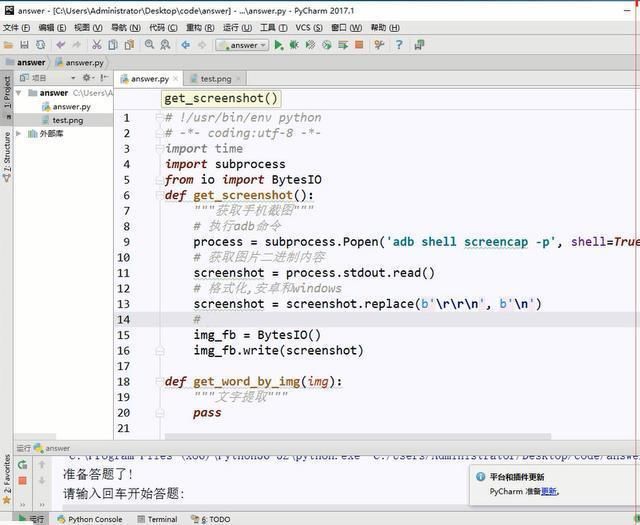Click answer folder in the breadcrumb bar

pos(25,62)
